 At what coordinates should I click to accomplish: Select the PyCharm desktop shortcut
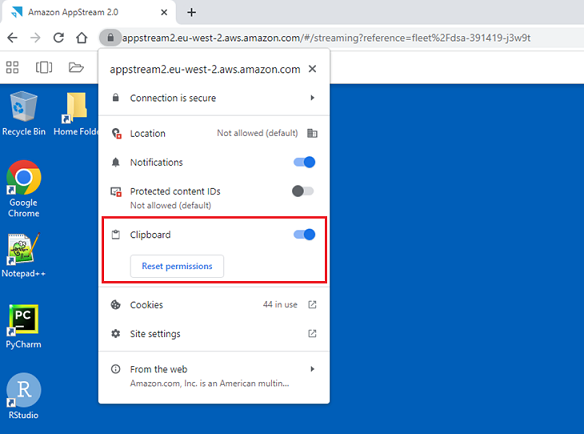tap(23, 327)
